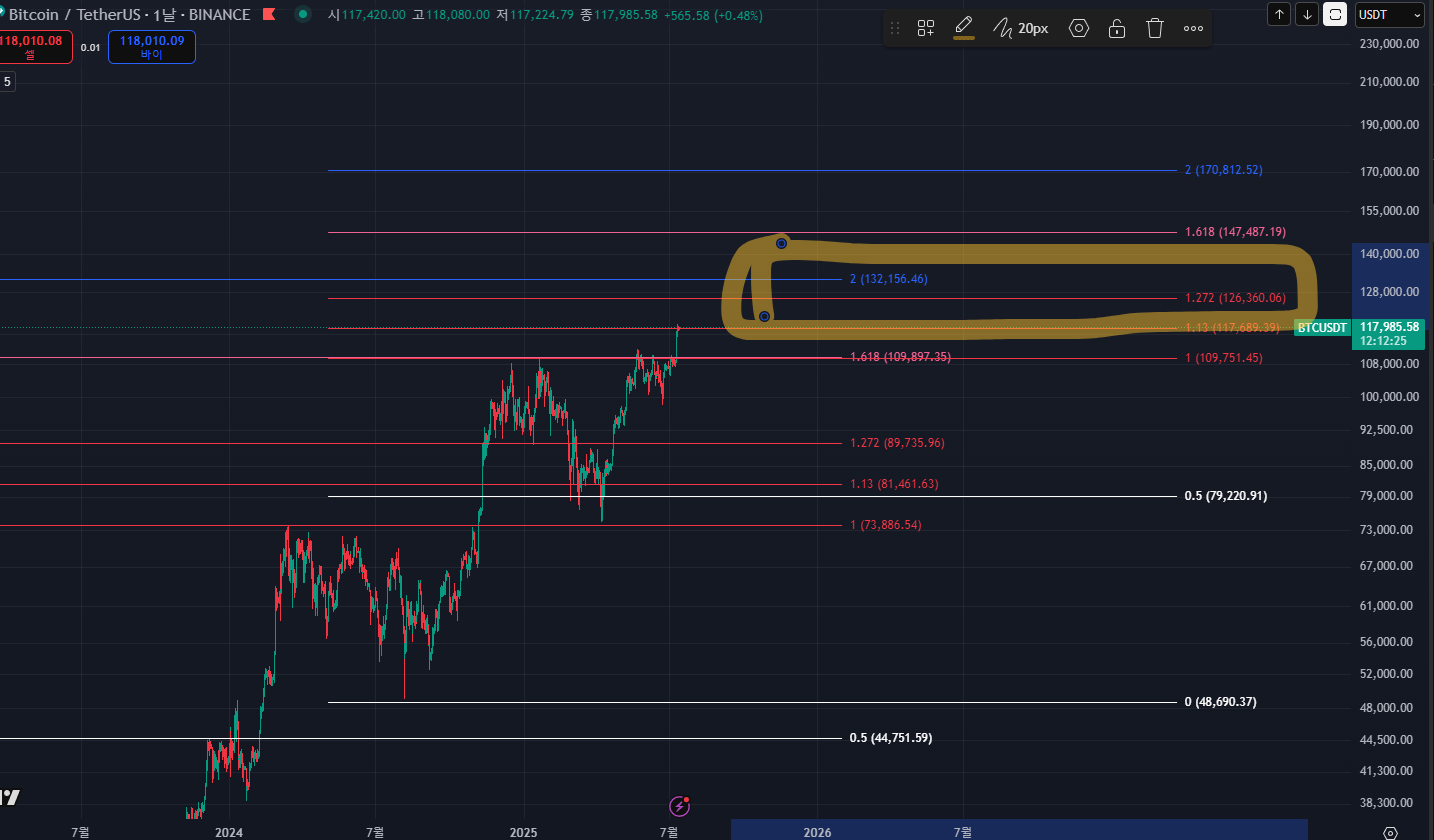Select the lower anchor point of the brush drawing
Image resolution: width=1434 pixels, height=840 pixels.
coord(764,316)
